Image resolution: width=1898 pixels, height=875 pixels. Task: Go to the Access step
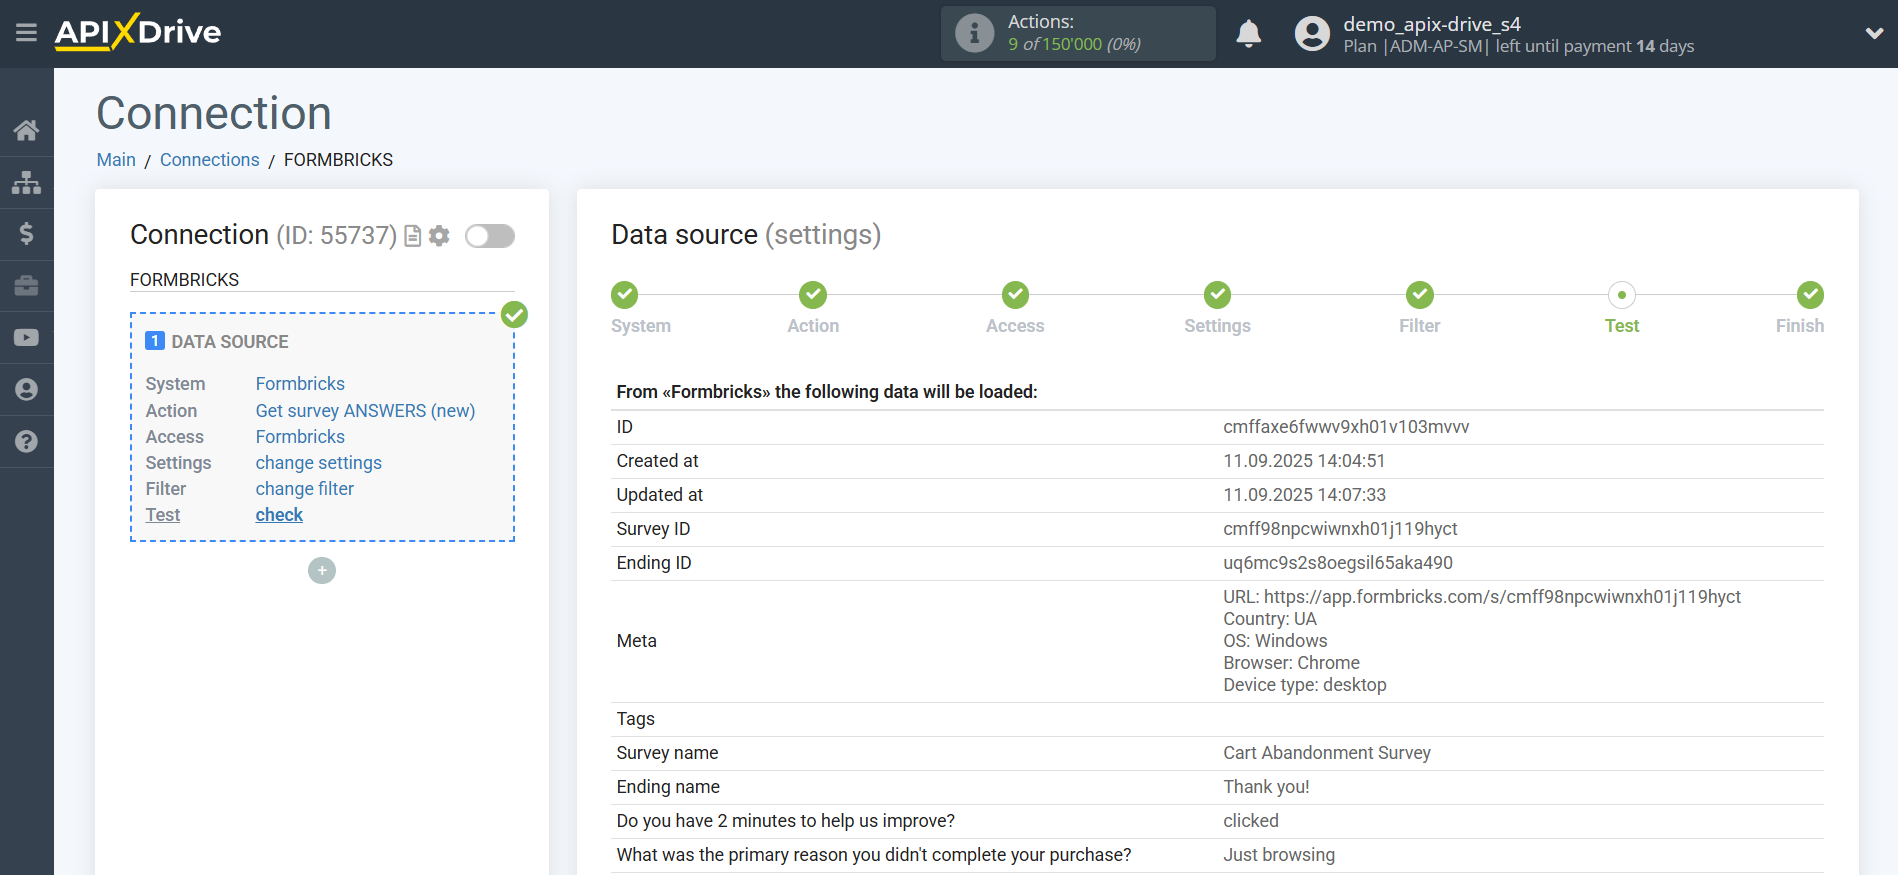pos(1015,326)
